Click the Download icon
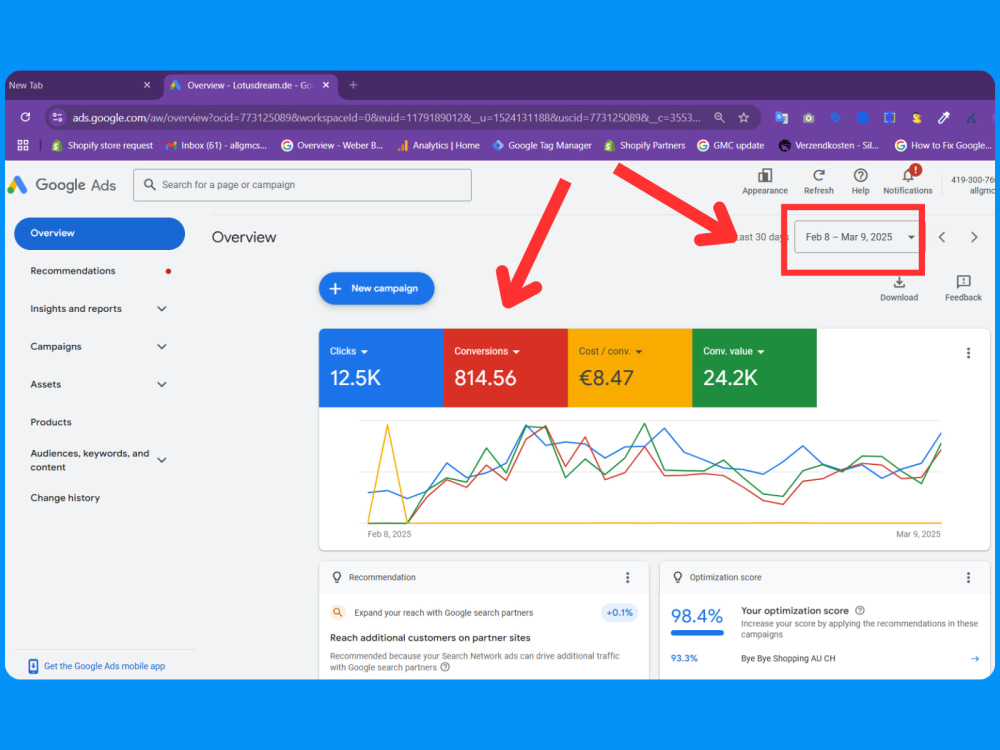1000x750 pixels. [x=899, y=288]
